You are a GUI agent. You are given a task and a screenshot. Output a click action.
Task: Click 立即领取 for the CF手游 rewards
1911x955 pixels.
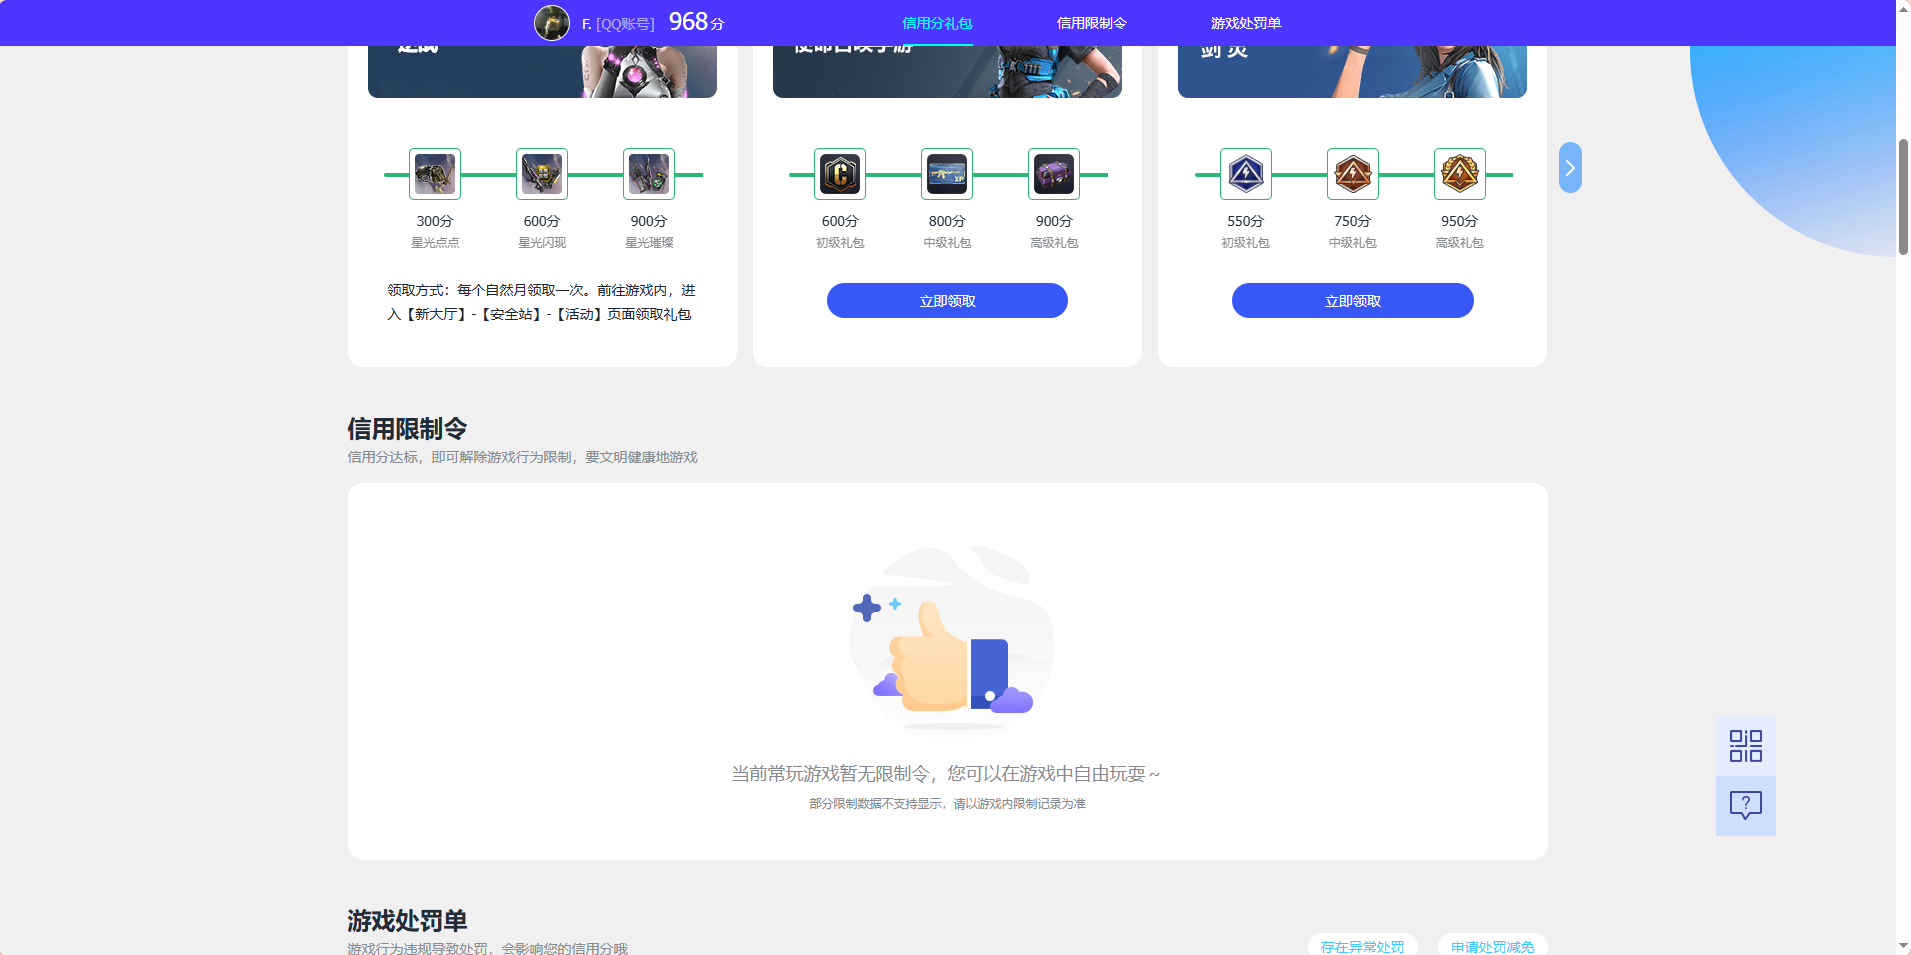[x=946, y=300]
